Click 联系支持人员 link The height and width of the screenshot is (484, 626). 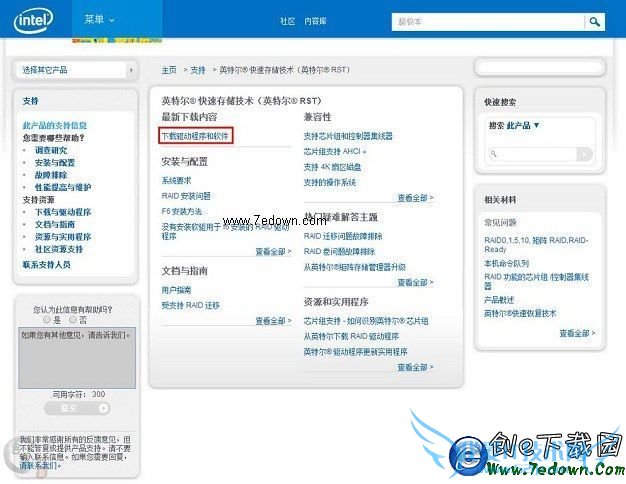point(46,265)
